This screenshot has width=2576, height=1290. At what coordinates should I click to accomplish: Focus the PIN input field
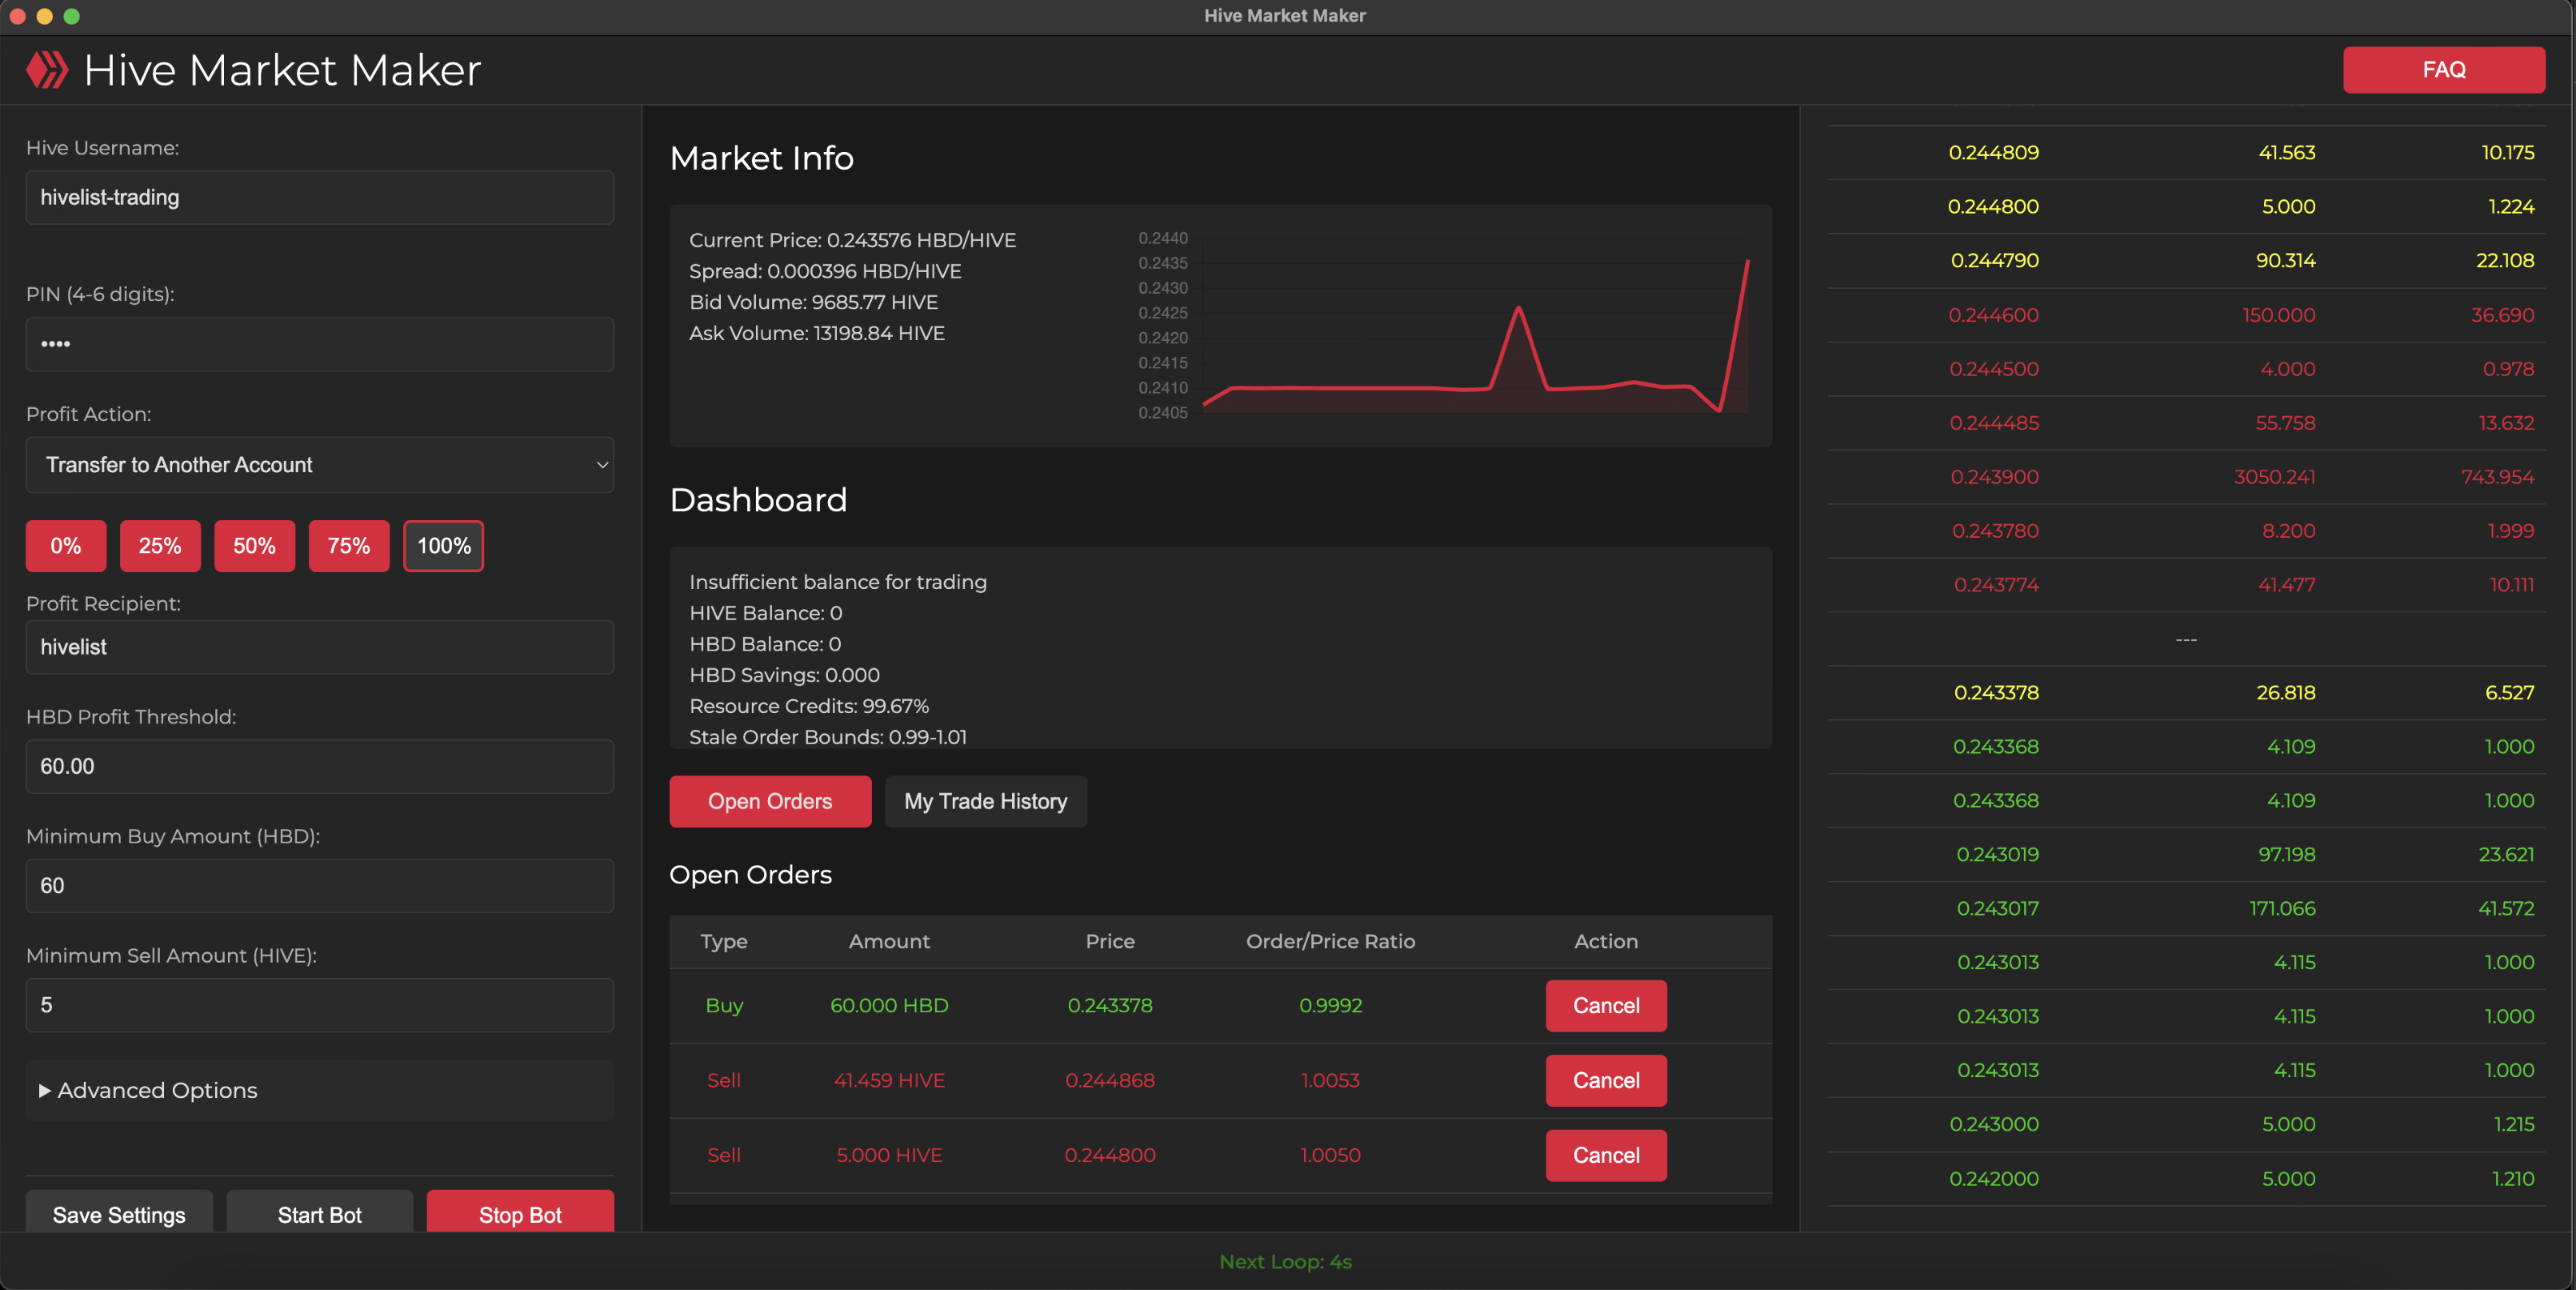[x=319, y=344]
